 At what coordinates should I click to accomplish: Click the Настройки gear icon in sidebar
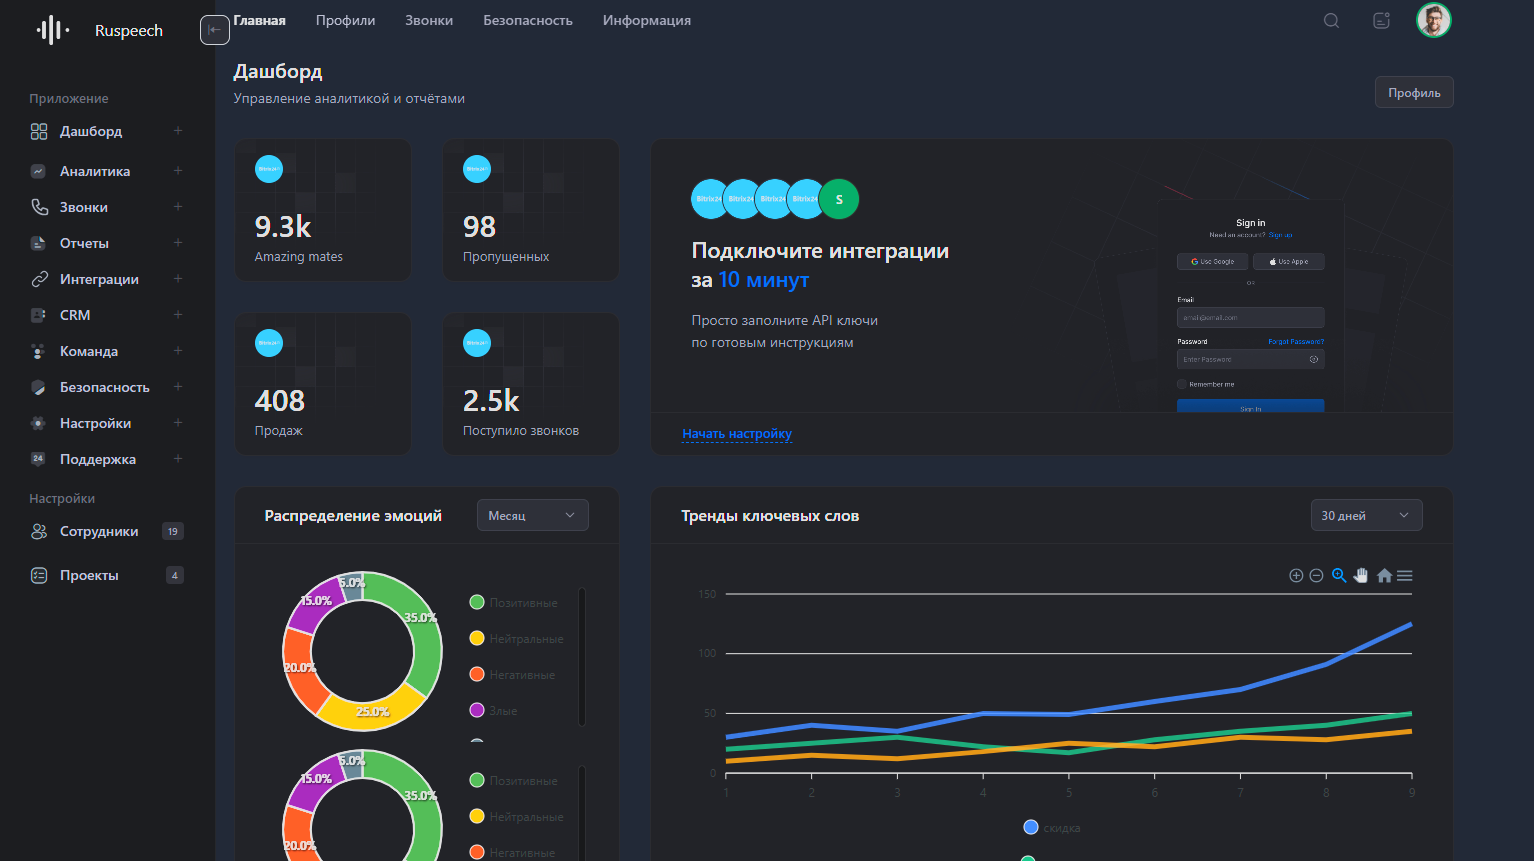tap(38, 423)
